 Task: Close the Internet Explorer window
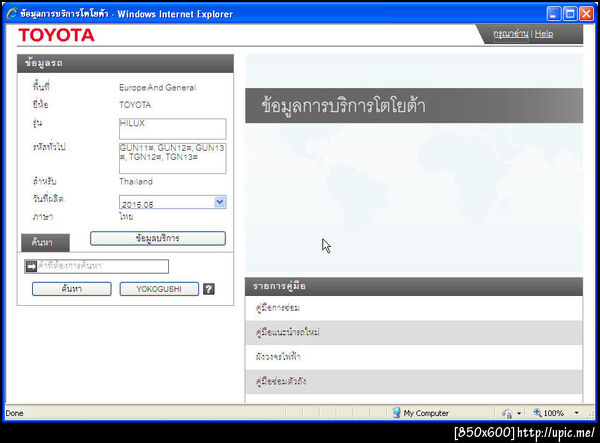click(x=586, y=14)
